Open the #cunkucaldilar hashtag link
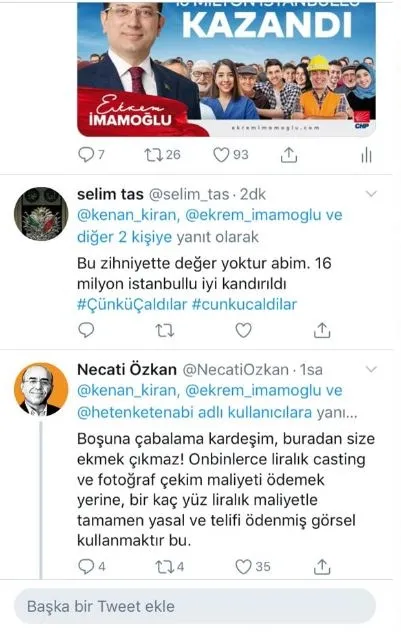The height and width of the screenshot is (632, 401). pos(244,304)
